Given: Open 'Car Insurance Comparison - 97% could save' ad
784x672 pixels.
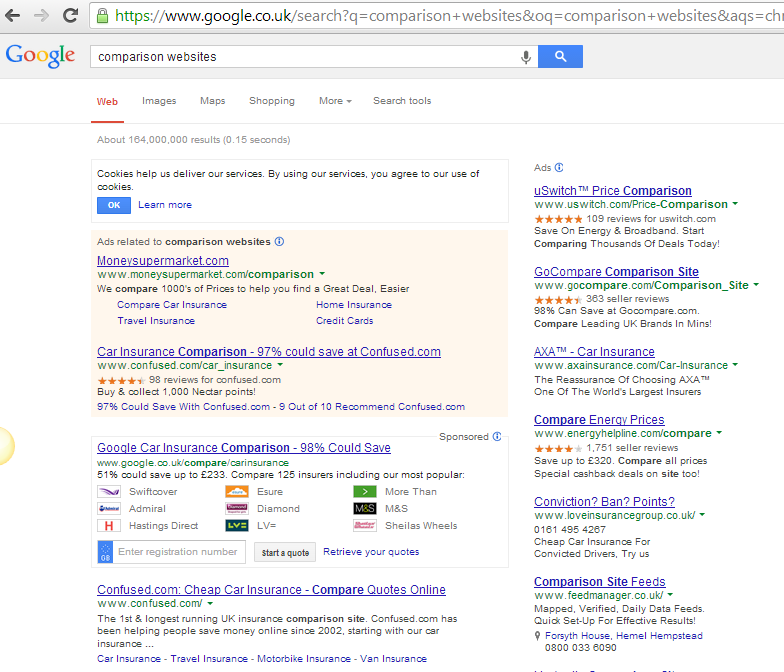Looking at the screenshot, I should (269, 352).
